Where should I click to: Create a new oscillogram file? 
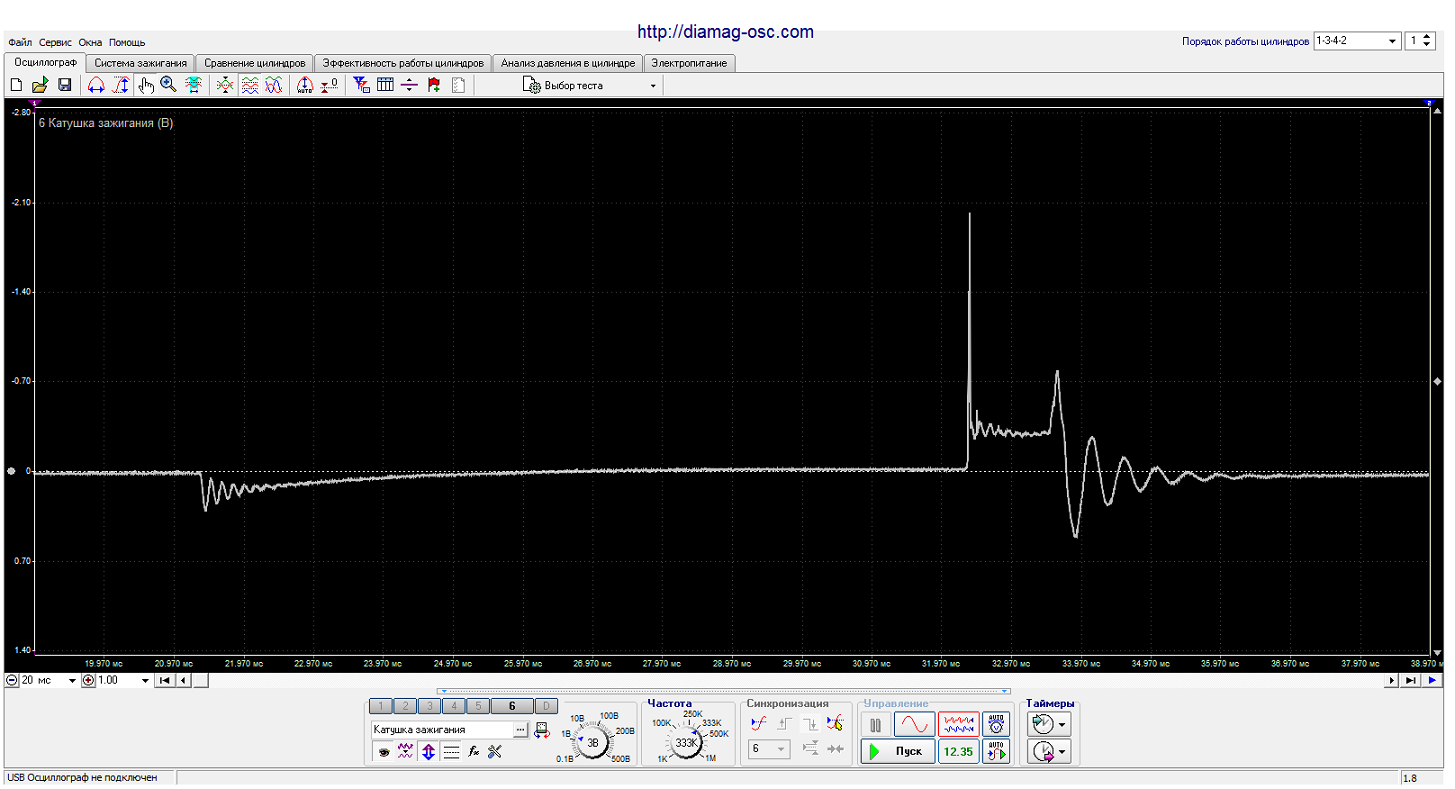[x=16, y=86]
